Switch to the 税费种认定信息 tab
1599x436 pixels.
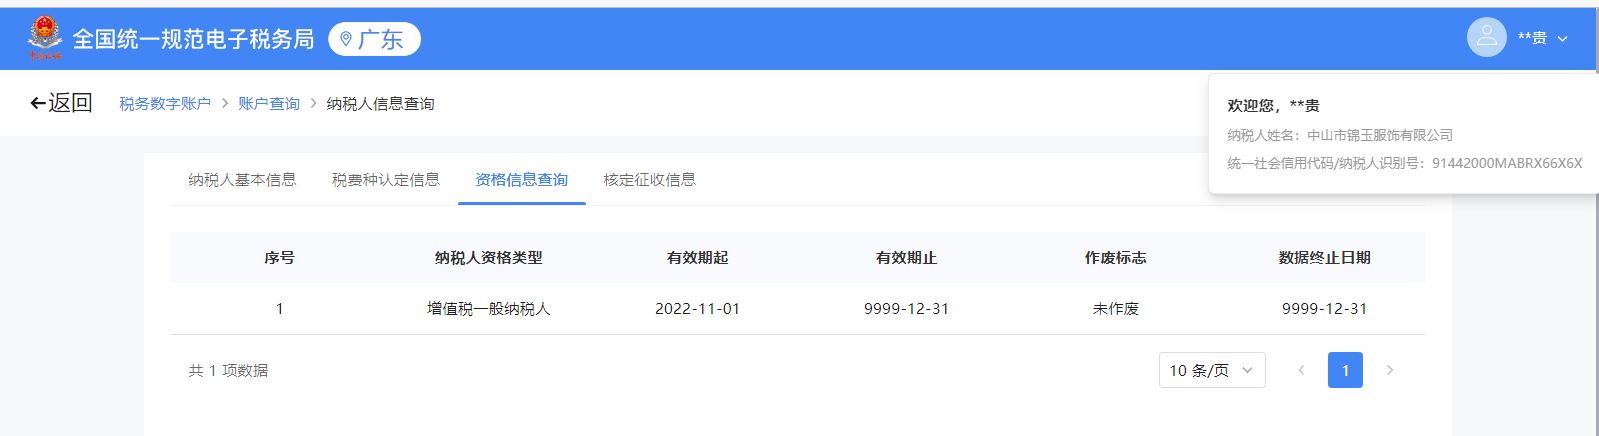point(385,180)
